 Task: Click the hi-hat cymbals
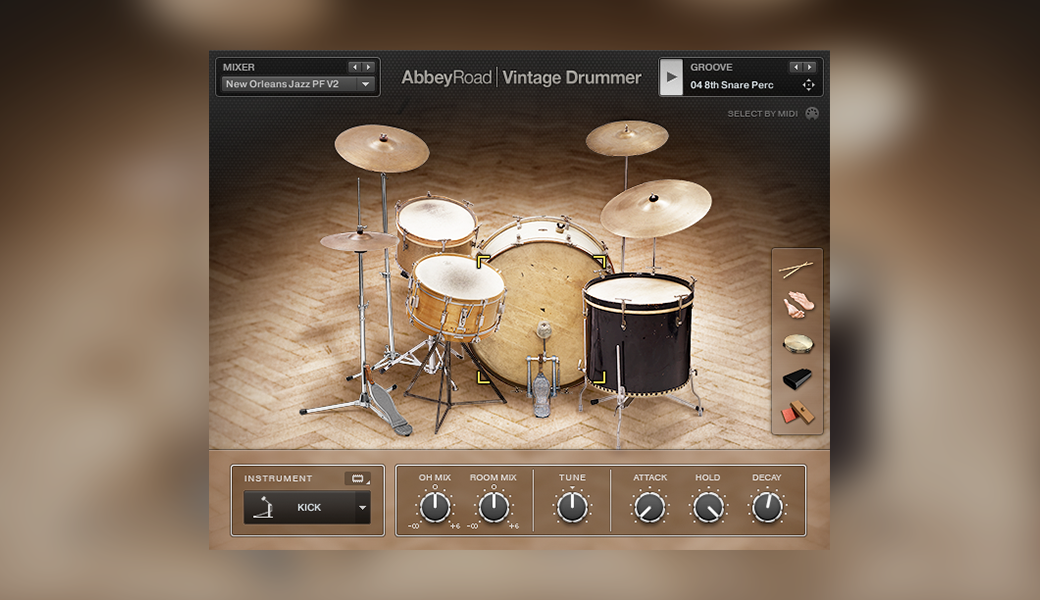(x=359, y=240)
